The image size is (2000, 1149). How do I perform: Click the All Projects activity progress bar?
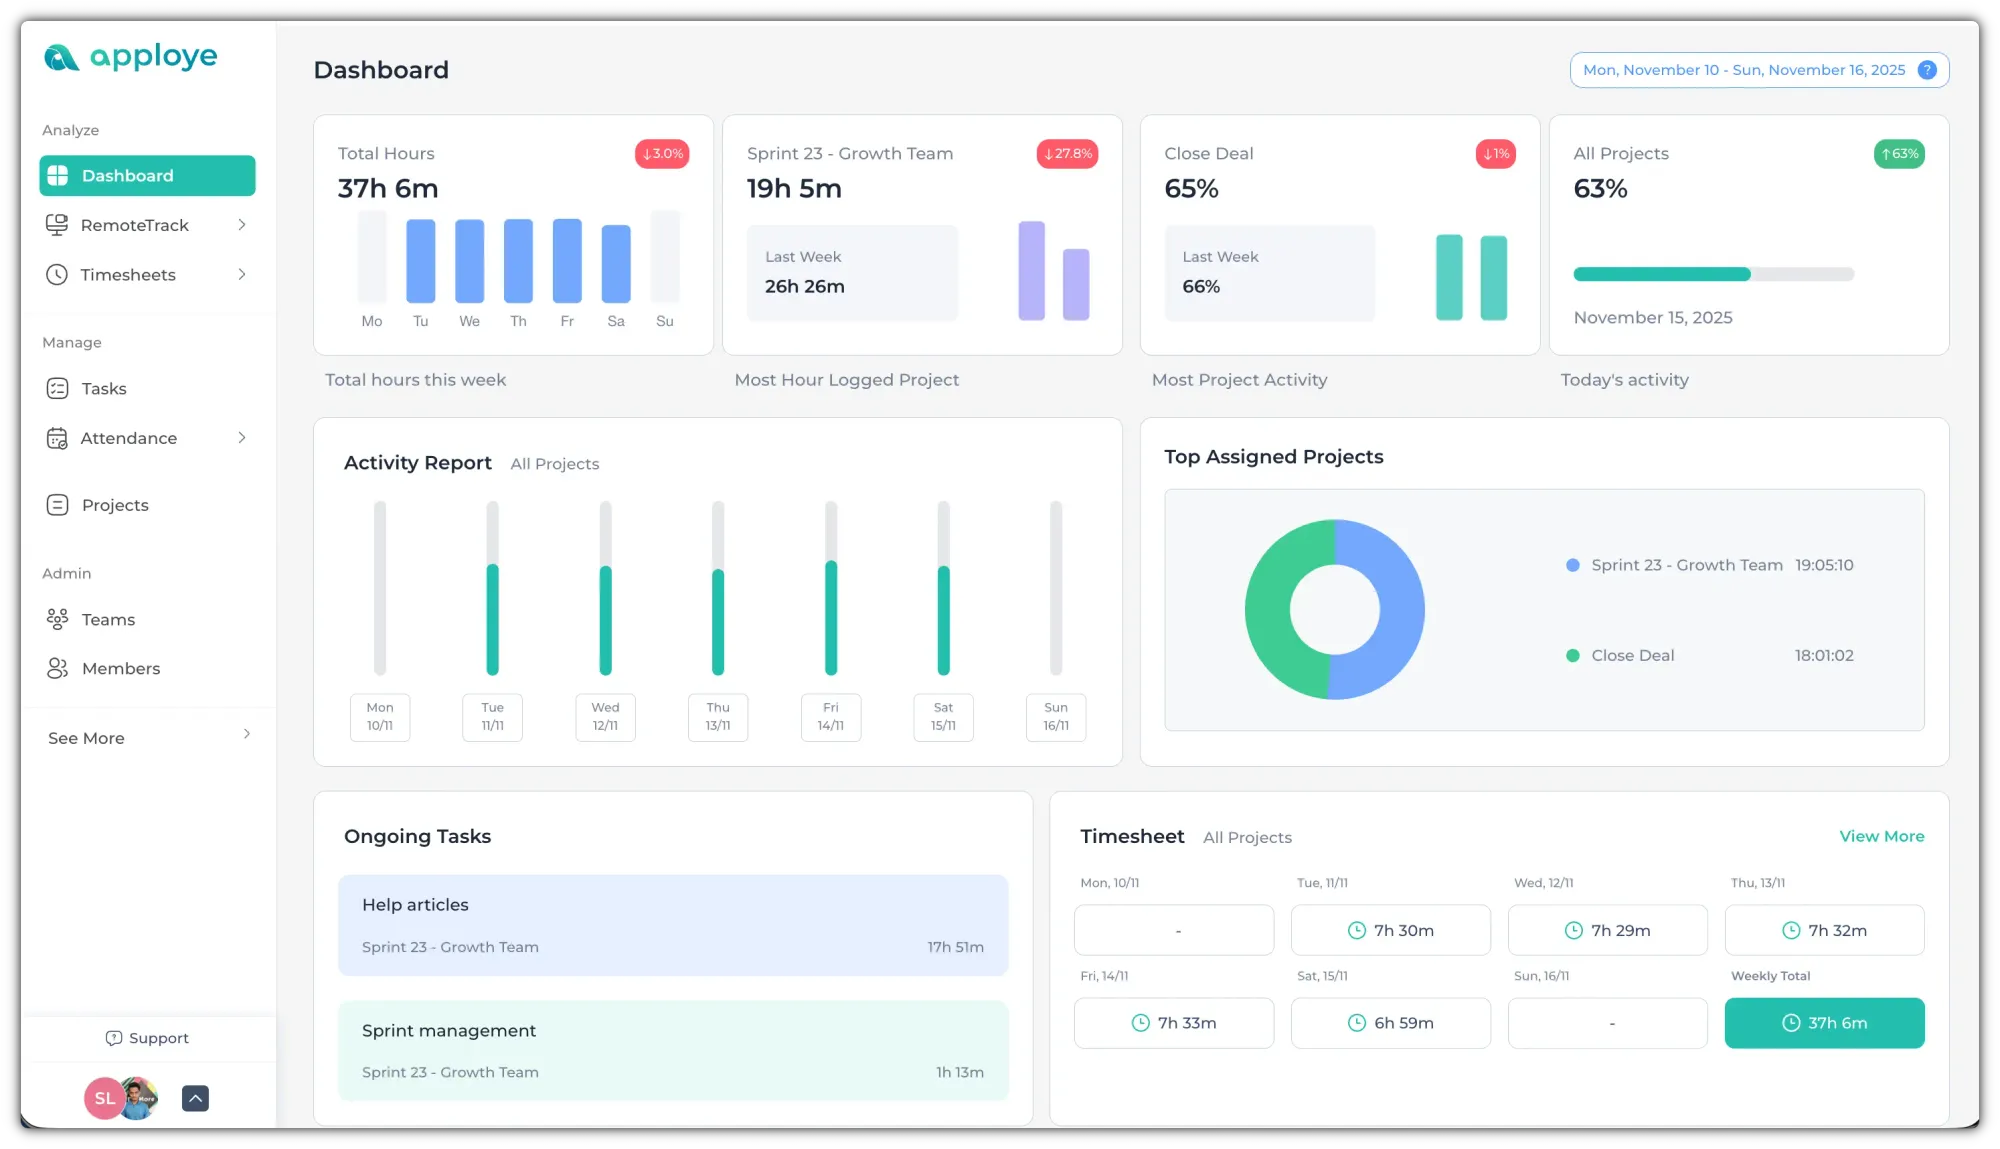click(x=1713, y=274)
